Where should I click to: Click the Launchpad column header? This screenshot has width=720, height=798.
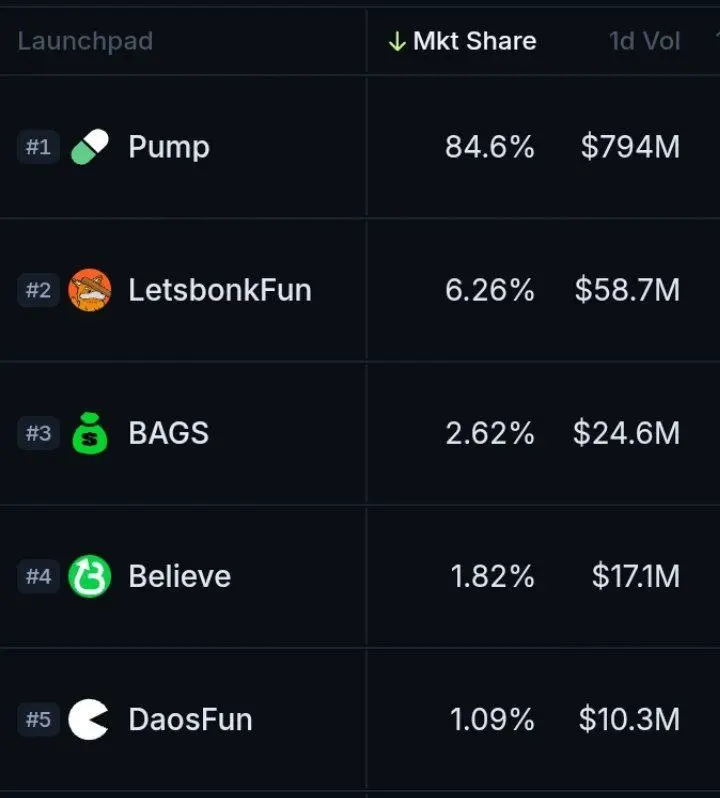(85, 41)
